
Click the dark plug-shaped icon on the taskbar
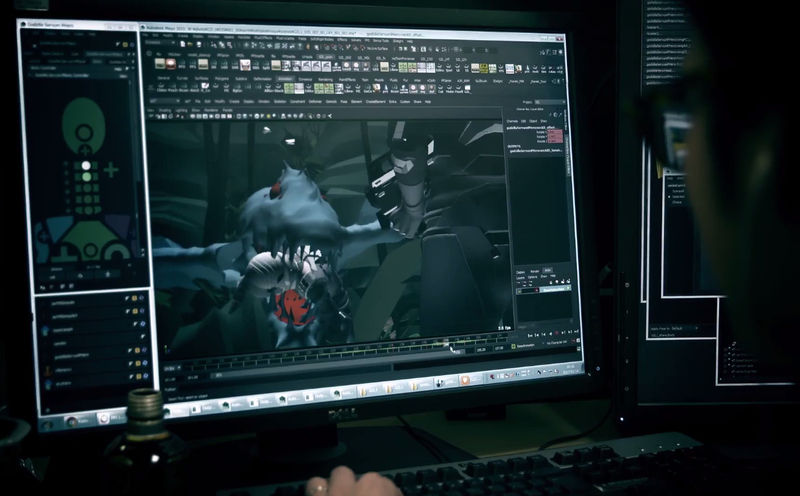pos(440,382)
